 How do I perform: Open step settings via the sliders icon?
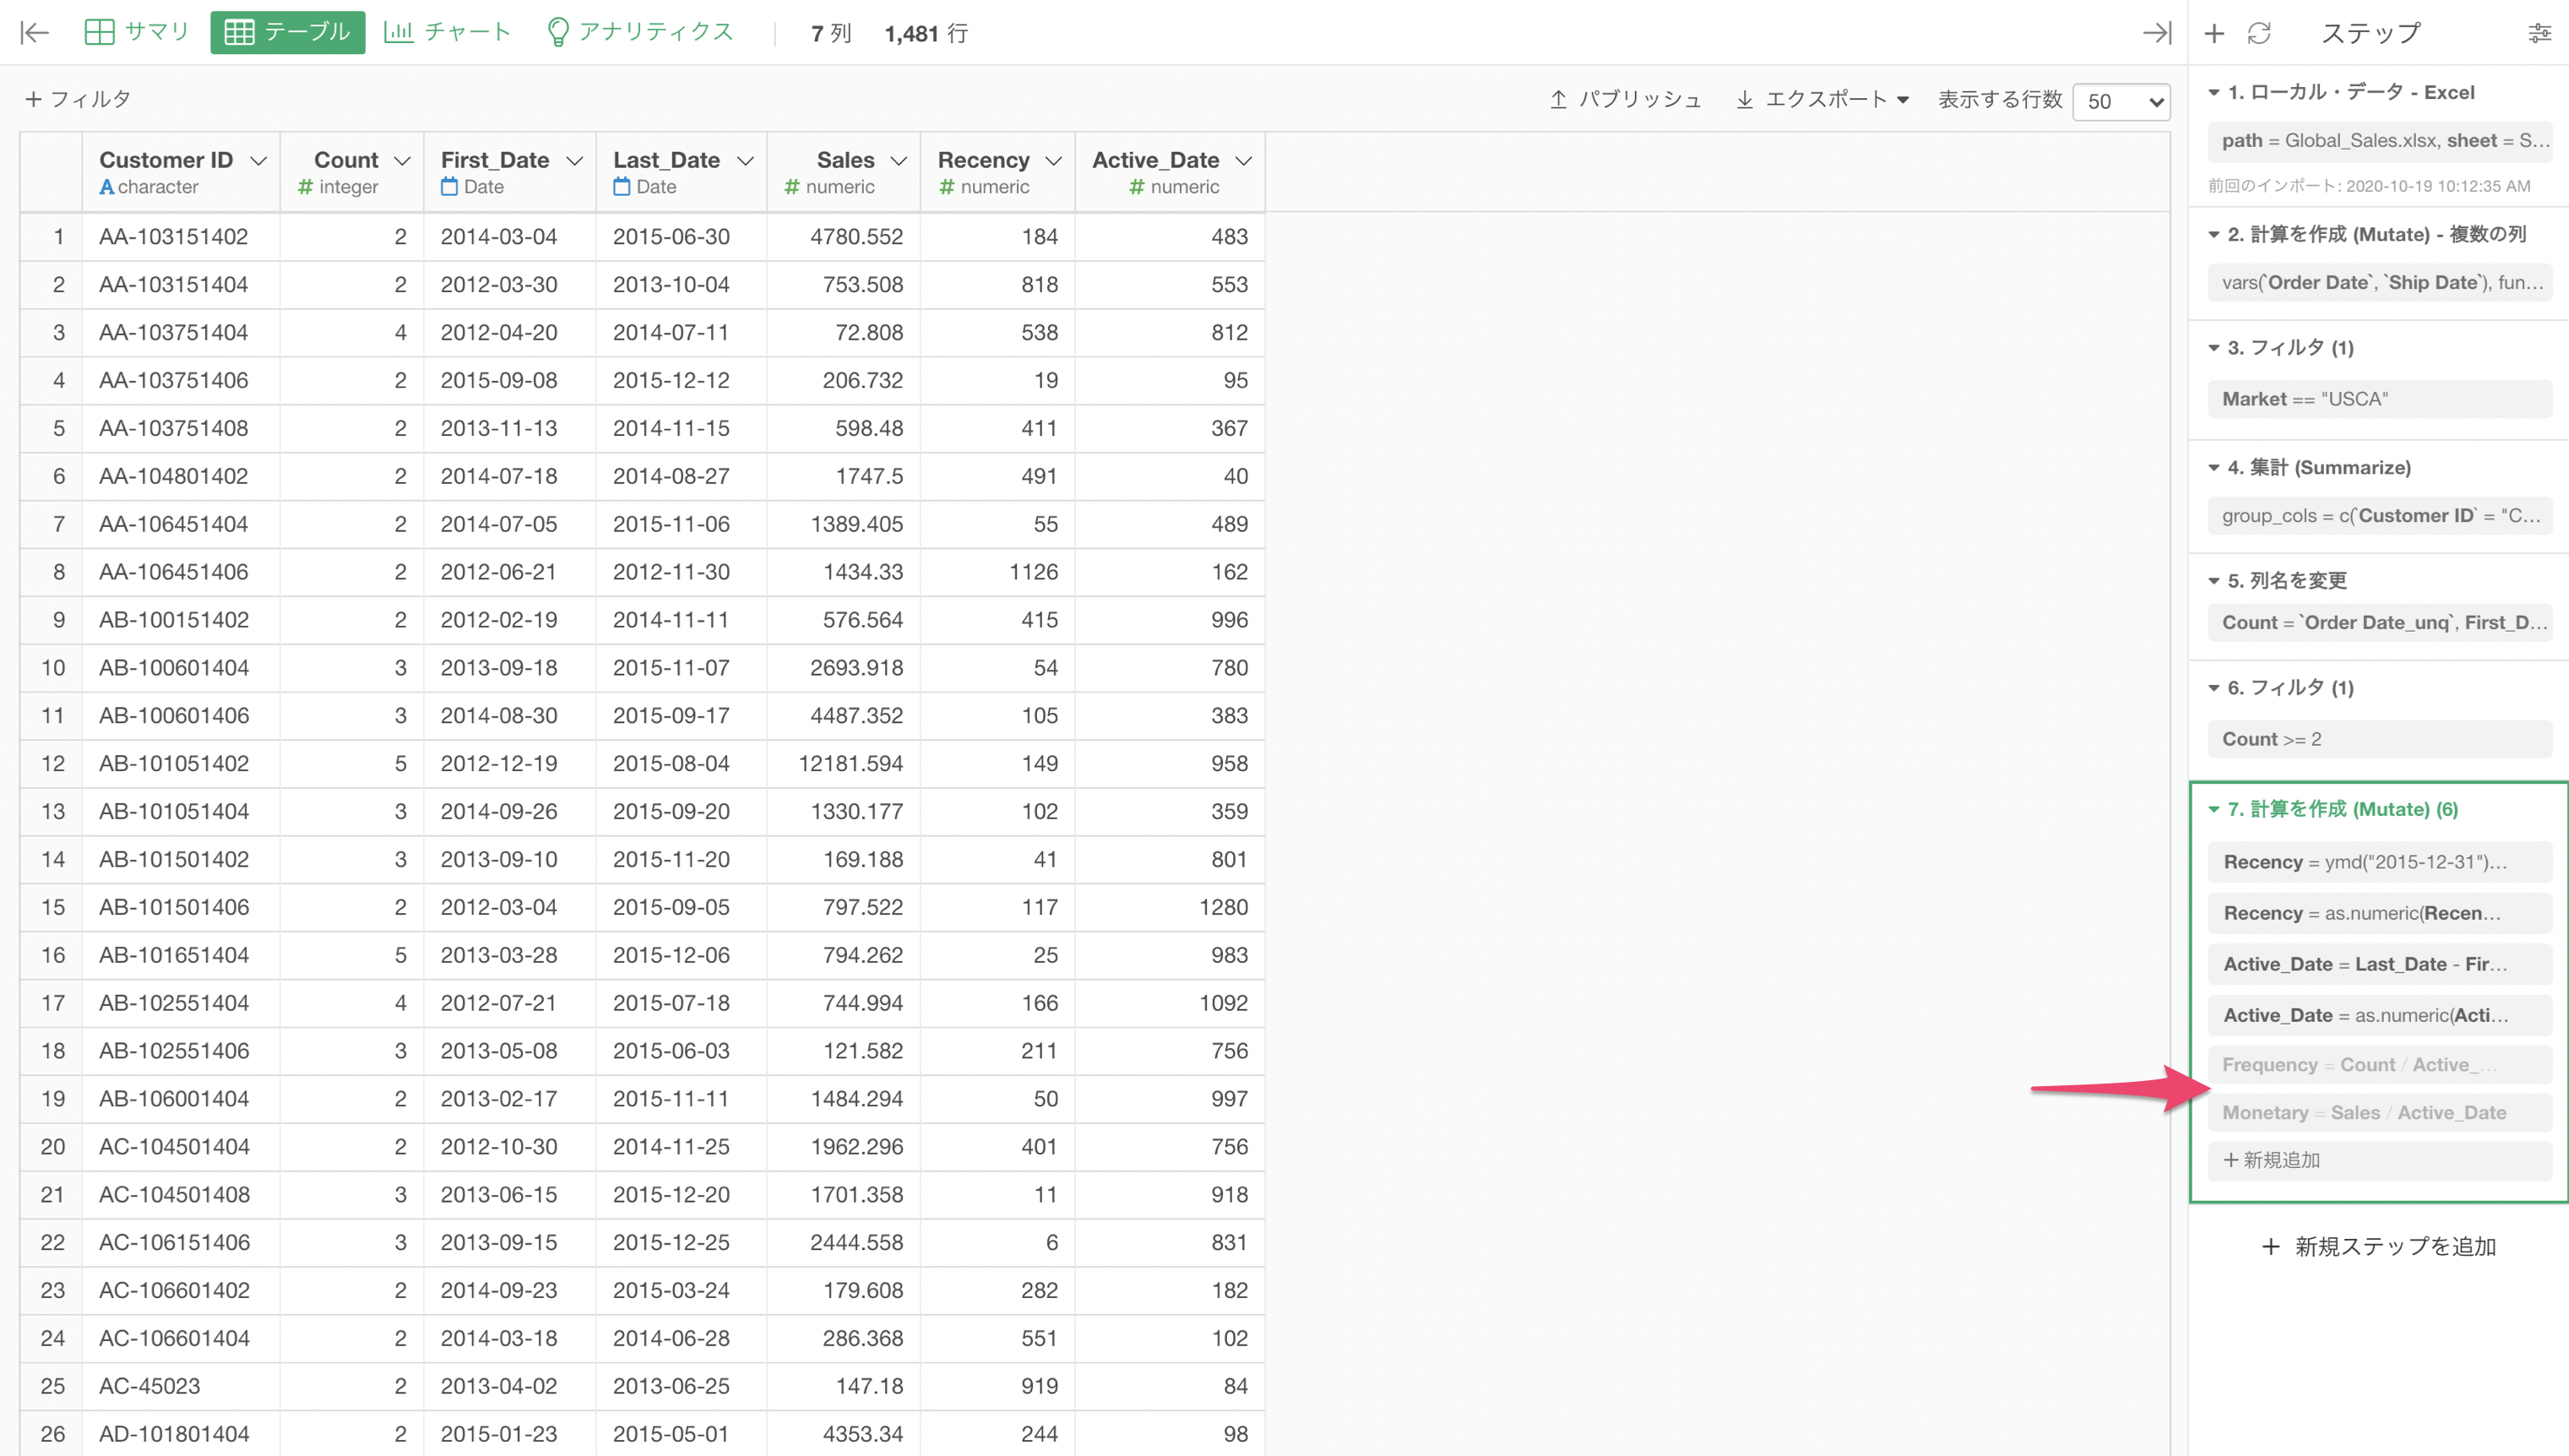click(x=2539, y=33)
